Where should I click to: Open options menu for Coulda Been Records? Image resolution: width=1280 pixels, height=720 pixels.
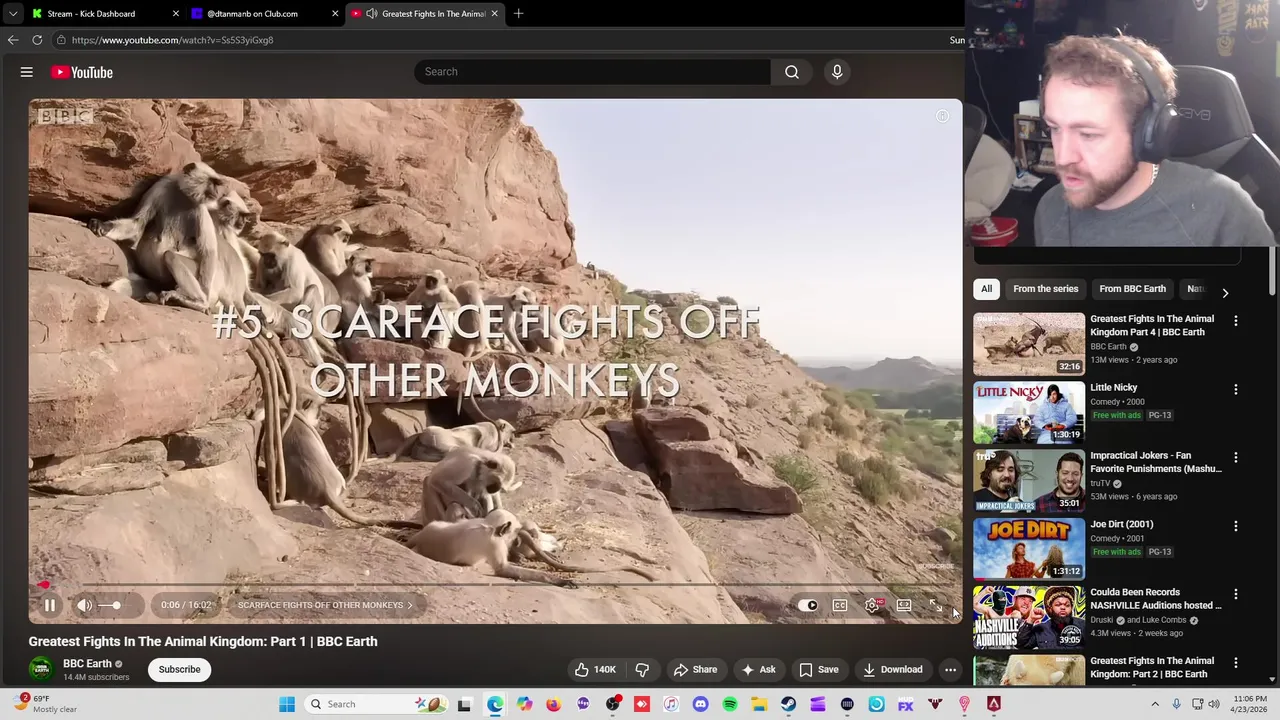pyautogui.click(x=1236, y=594)
